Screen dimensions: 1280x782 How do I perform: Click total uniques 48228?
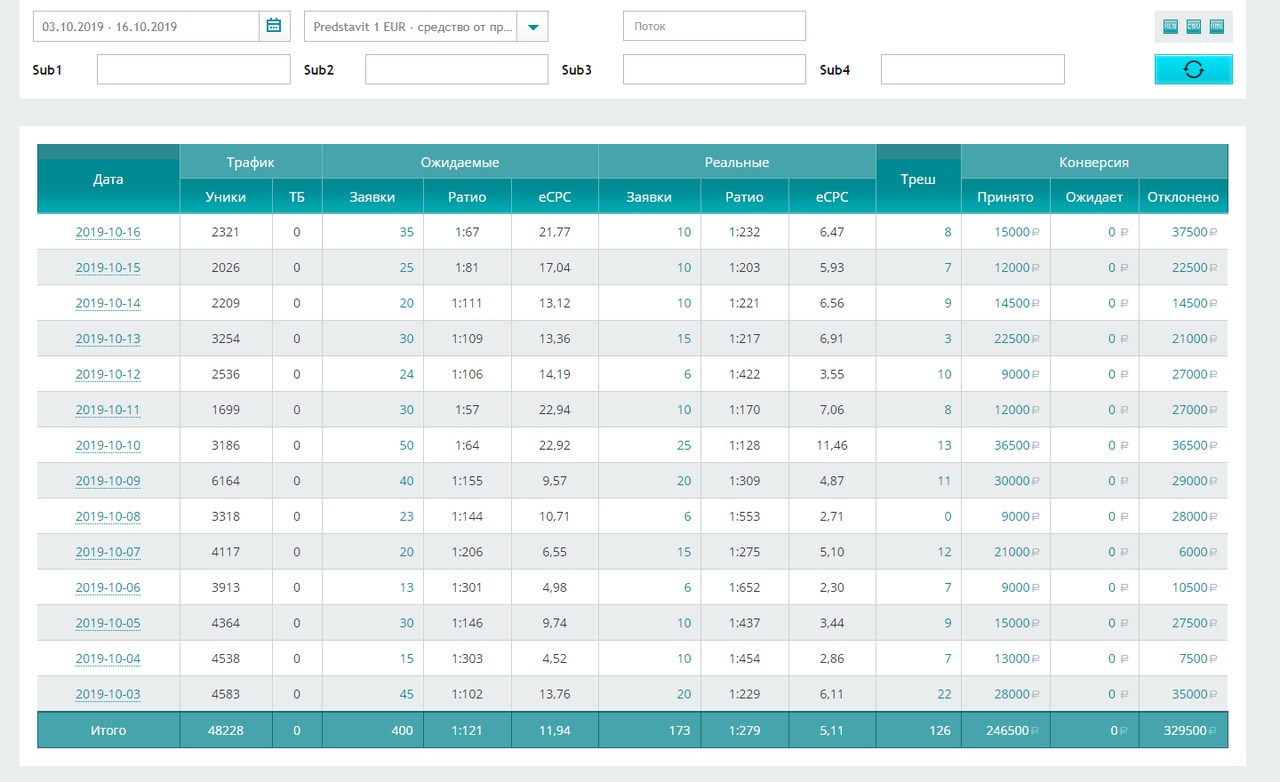(x=226, y=730)
